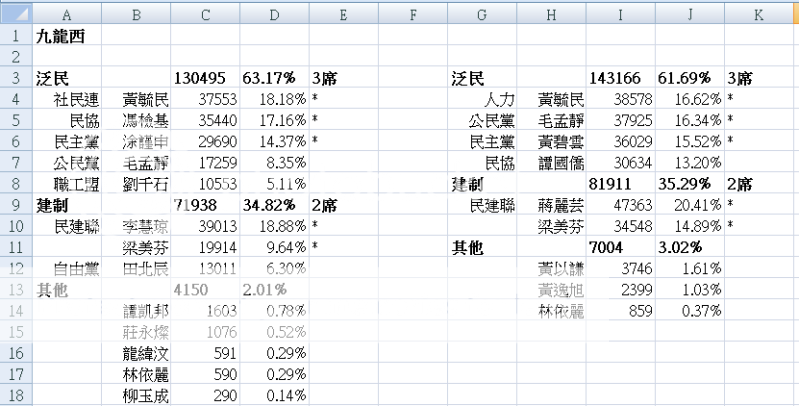
Task: Select row 3 header
Action: point(16,77)
